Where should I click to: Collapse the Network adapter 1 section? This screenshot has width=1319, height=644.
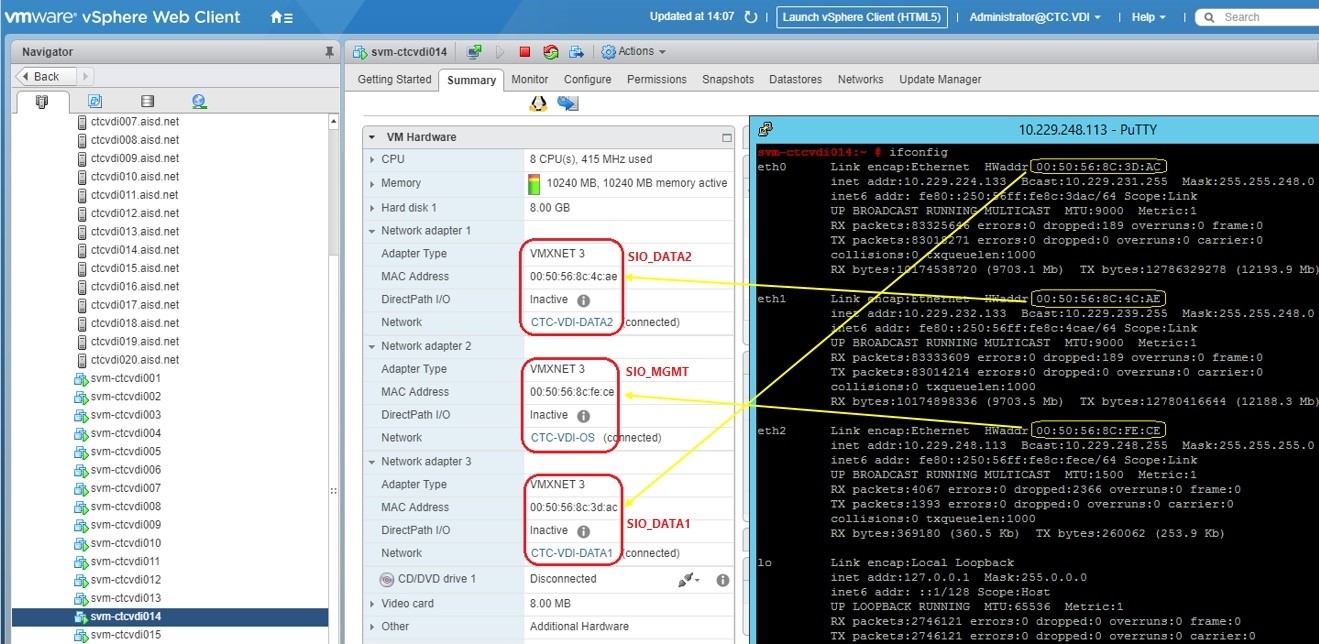click(x=372, y=231)
